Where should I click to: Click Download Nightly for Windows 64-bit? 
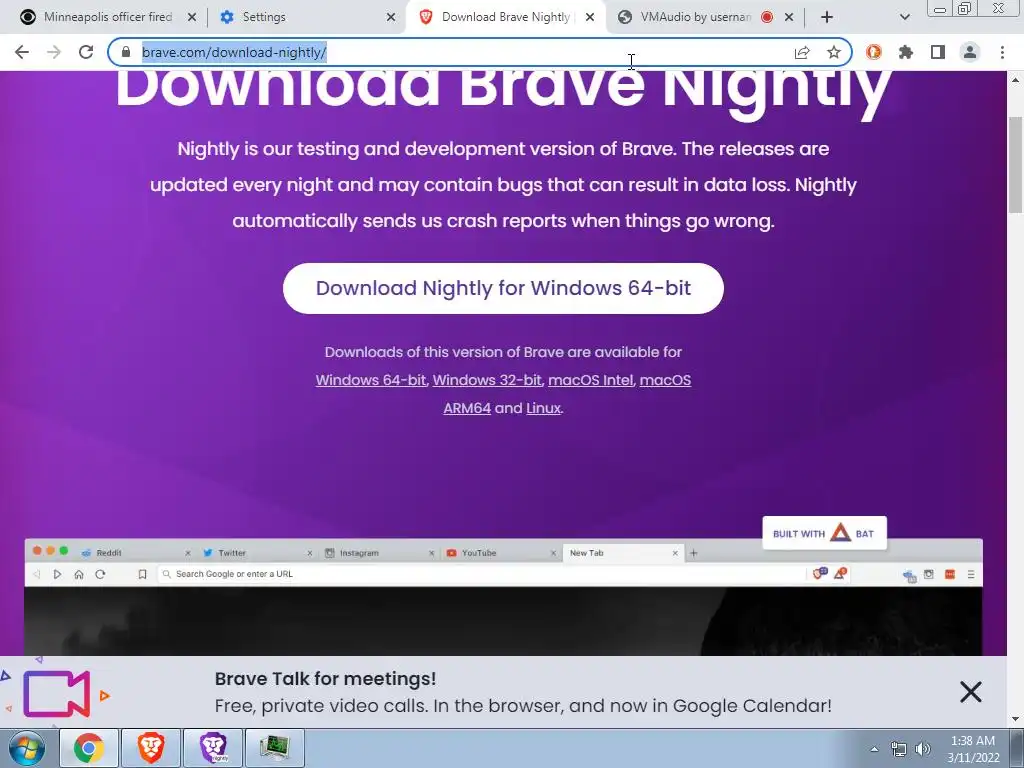point(503,288)
